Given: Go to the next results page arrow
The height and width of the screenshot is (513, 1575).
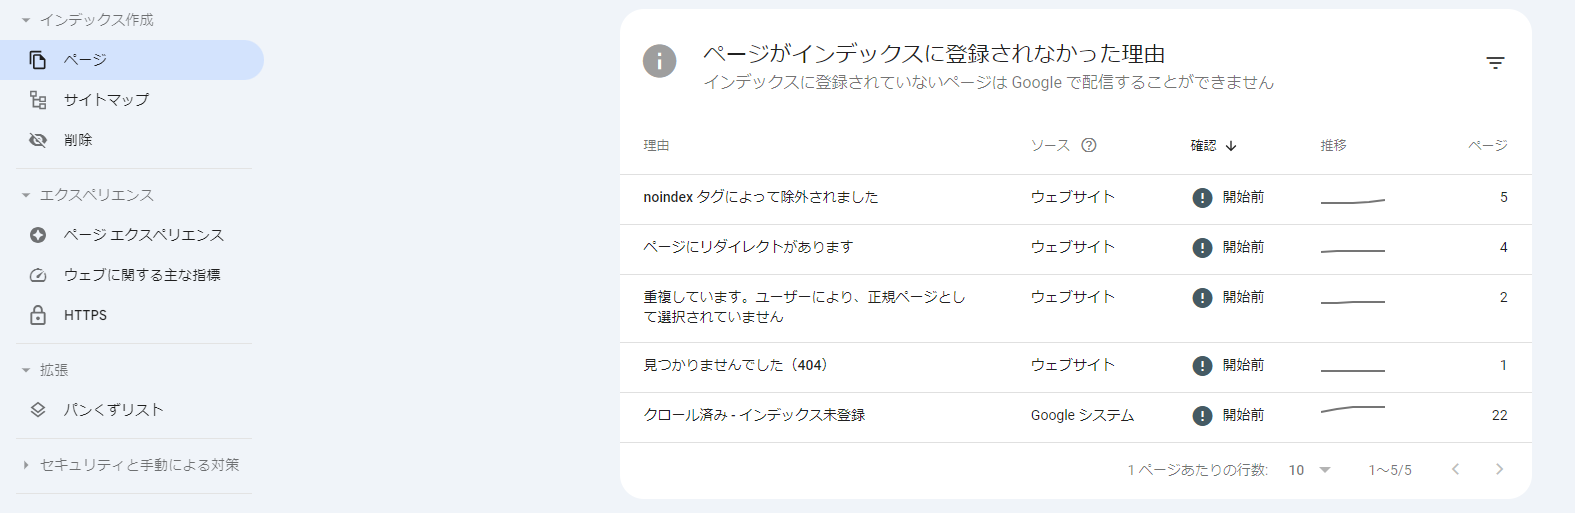Looking at the screenshot, I should [x=1499, y=469].
